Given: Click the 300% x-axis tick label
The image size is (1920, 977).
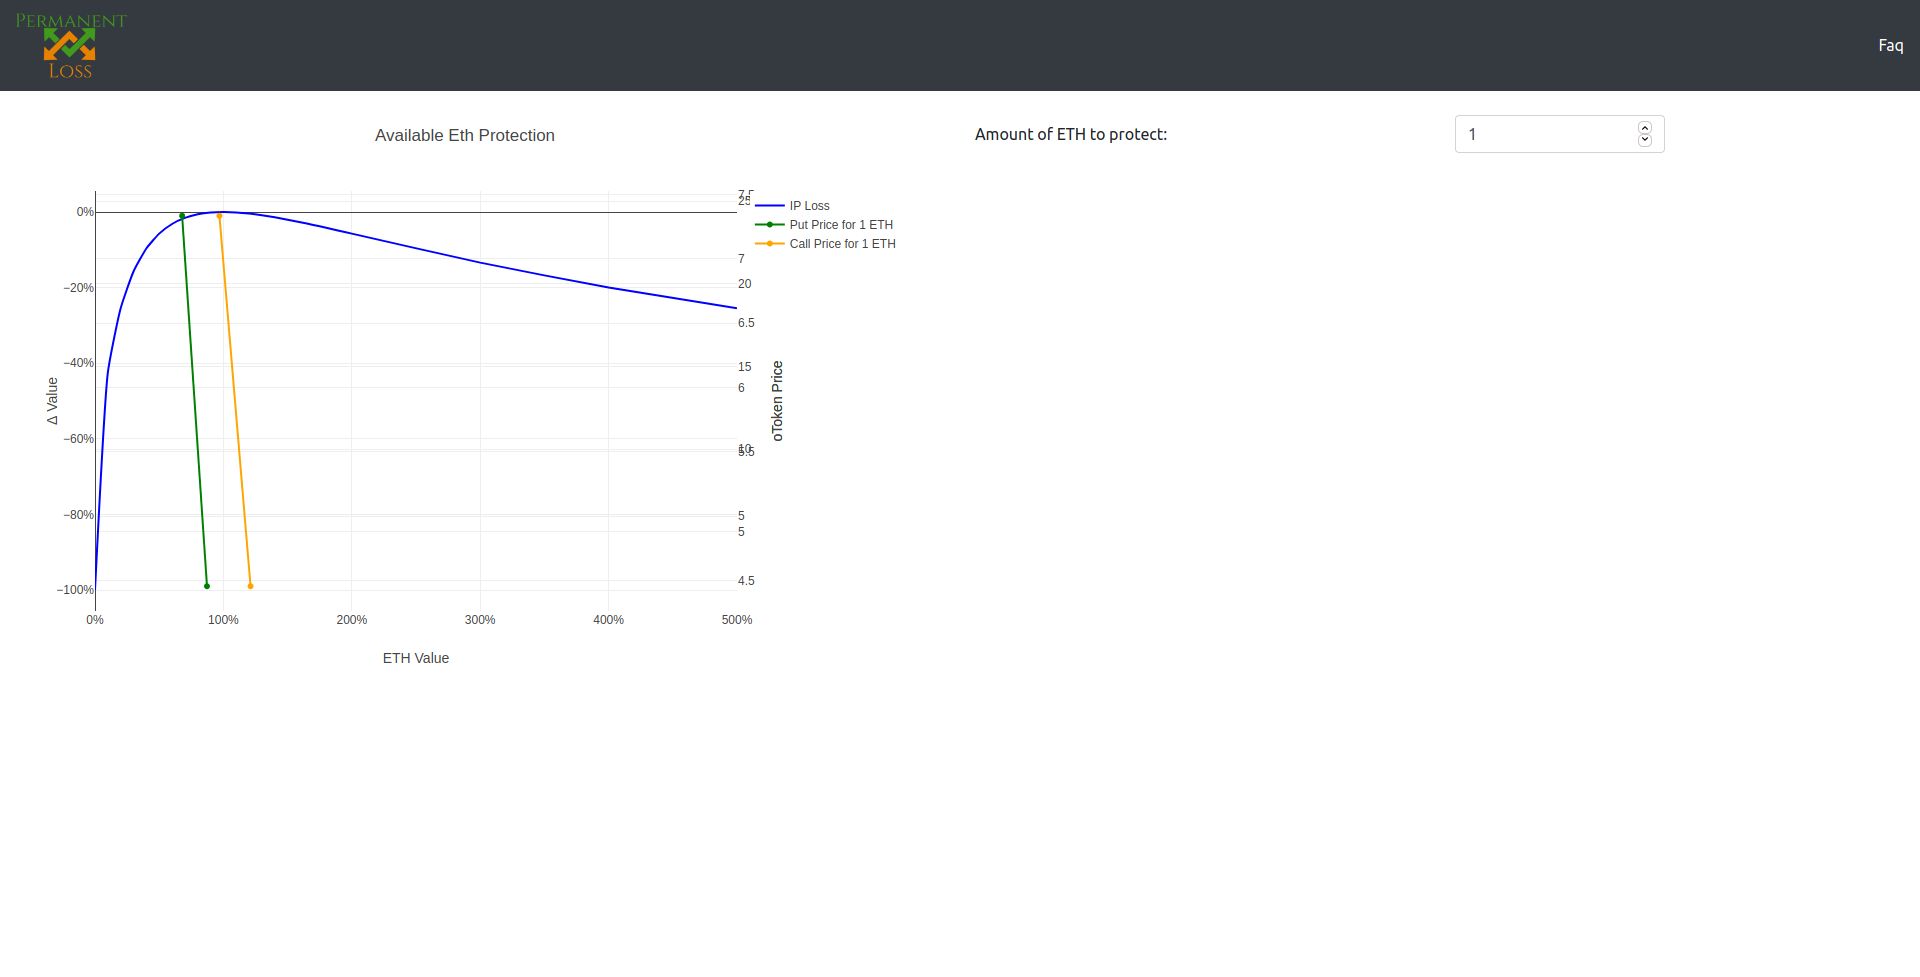Looking at the screenshot, I should click(x=480, y=620).
